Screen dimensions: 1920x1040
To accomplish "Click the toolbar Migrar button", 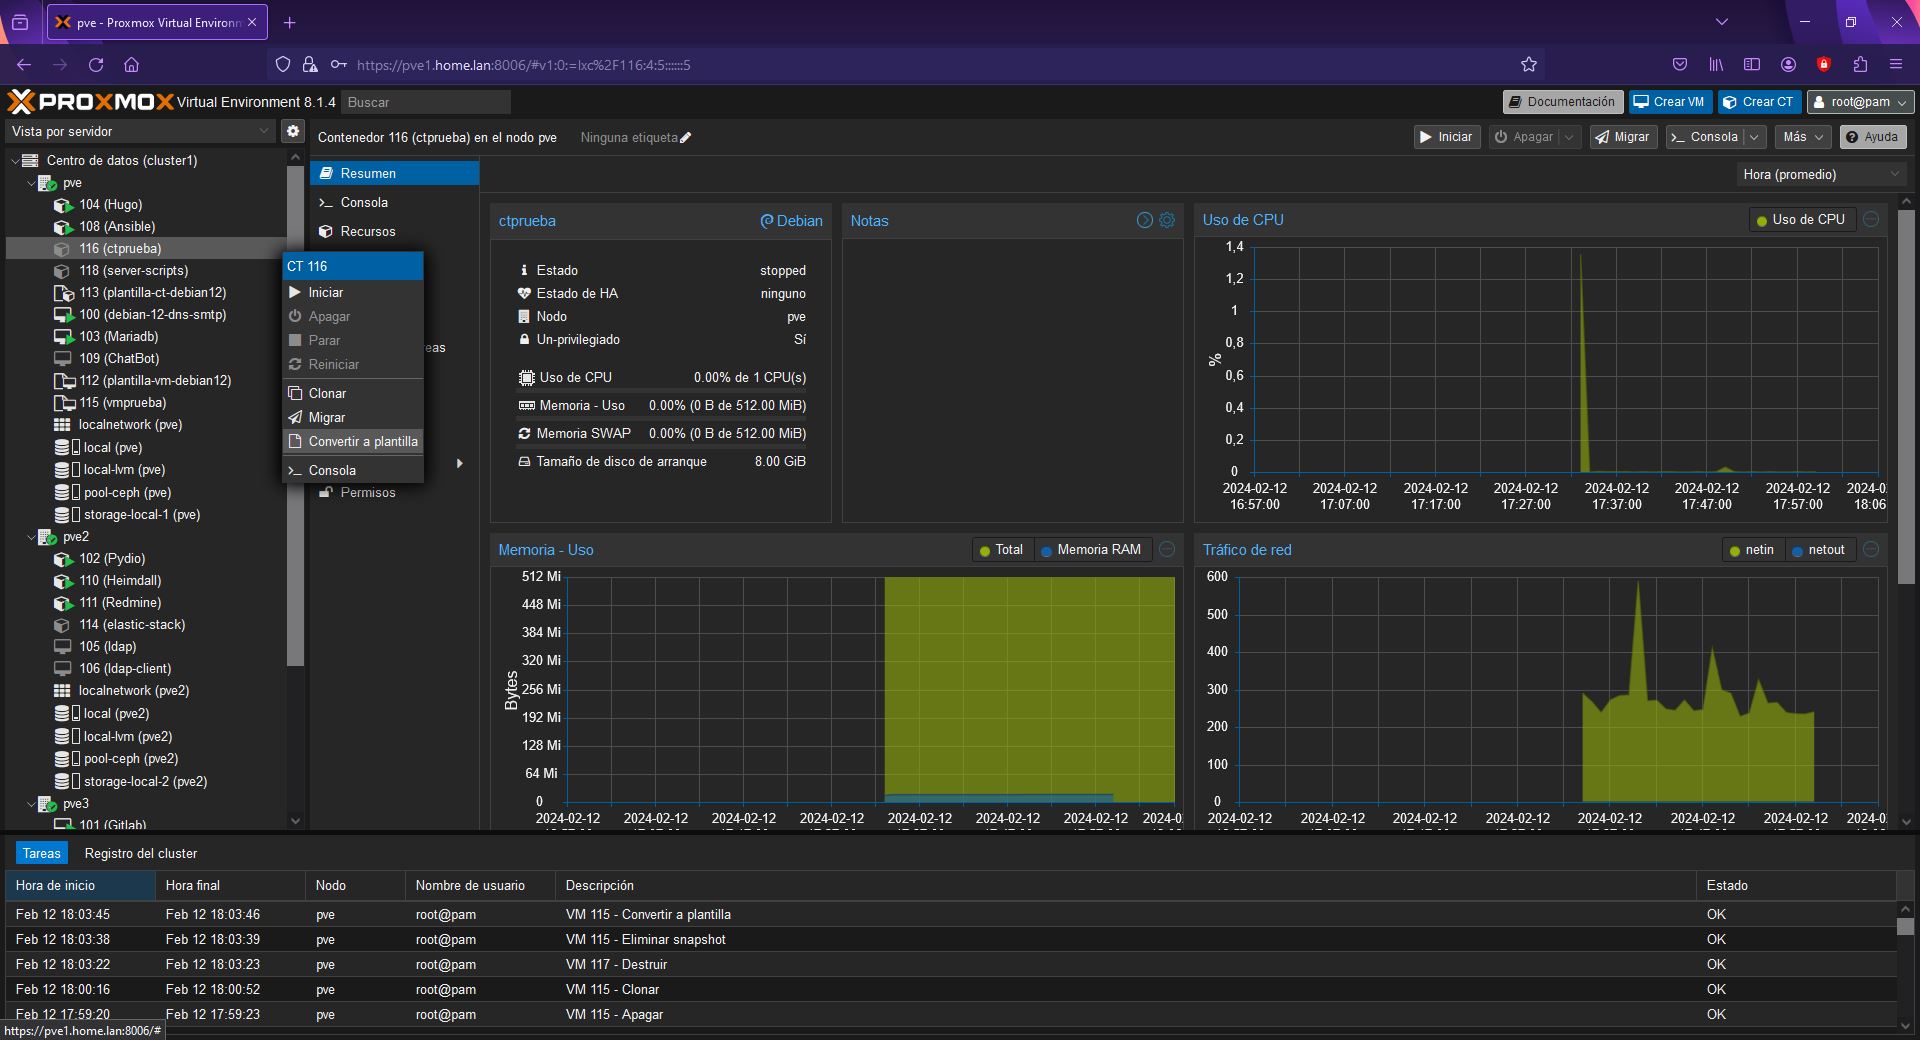I will coord(1623,137).
